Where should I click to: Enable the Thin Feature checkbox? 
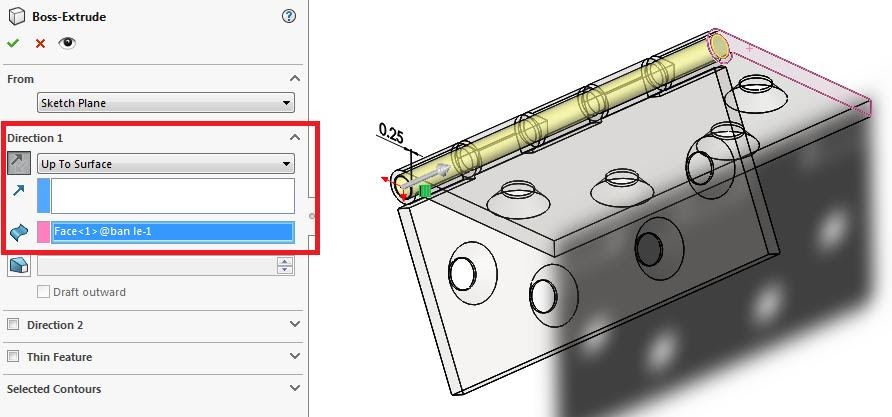coord(13,356)
